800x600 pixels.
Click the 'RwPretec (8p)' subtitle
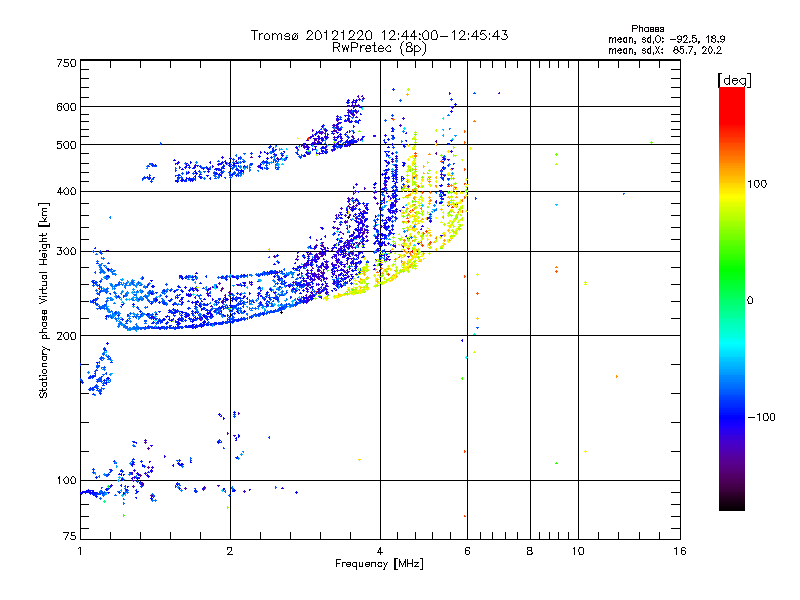[379, 48]
